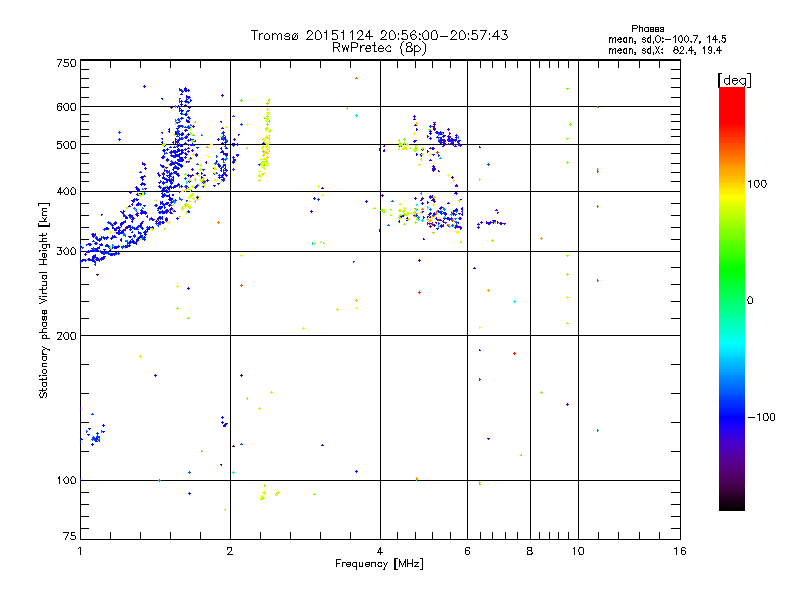
Task: Click the '[deg]' colorbar unit label
Action: click(734, 80)
